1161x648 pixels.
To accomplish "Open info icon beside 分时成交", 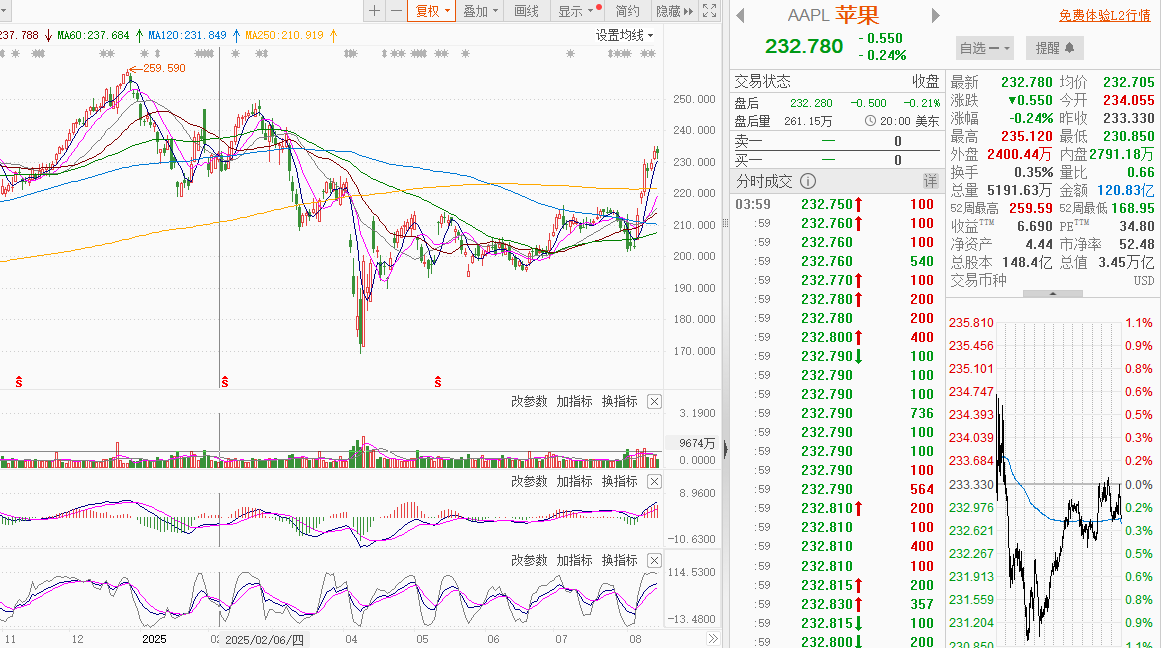I will [809, 181].
